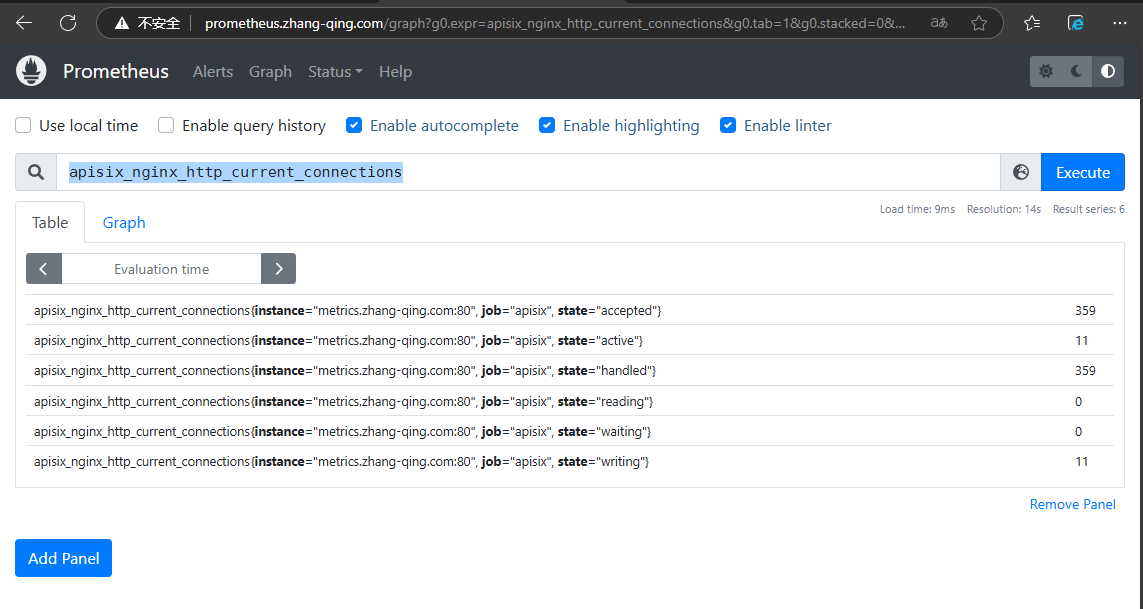
Task: Open the Help nav link
Action: coord(396,71)
